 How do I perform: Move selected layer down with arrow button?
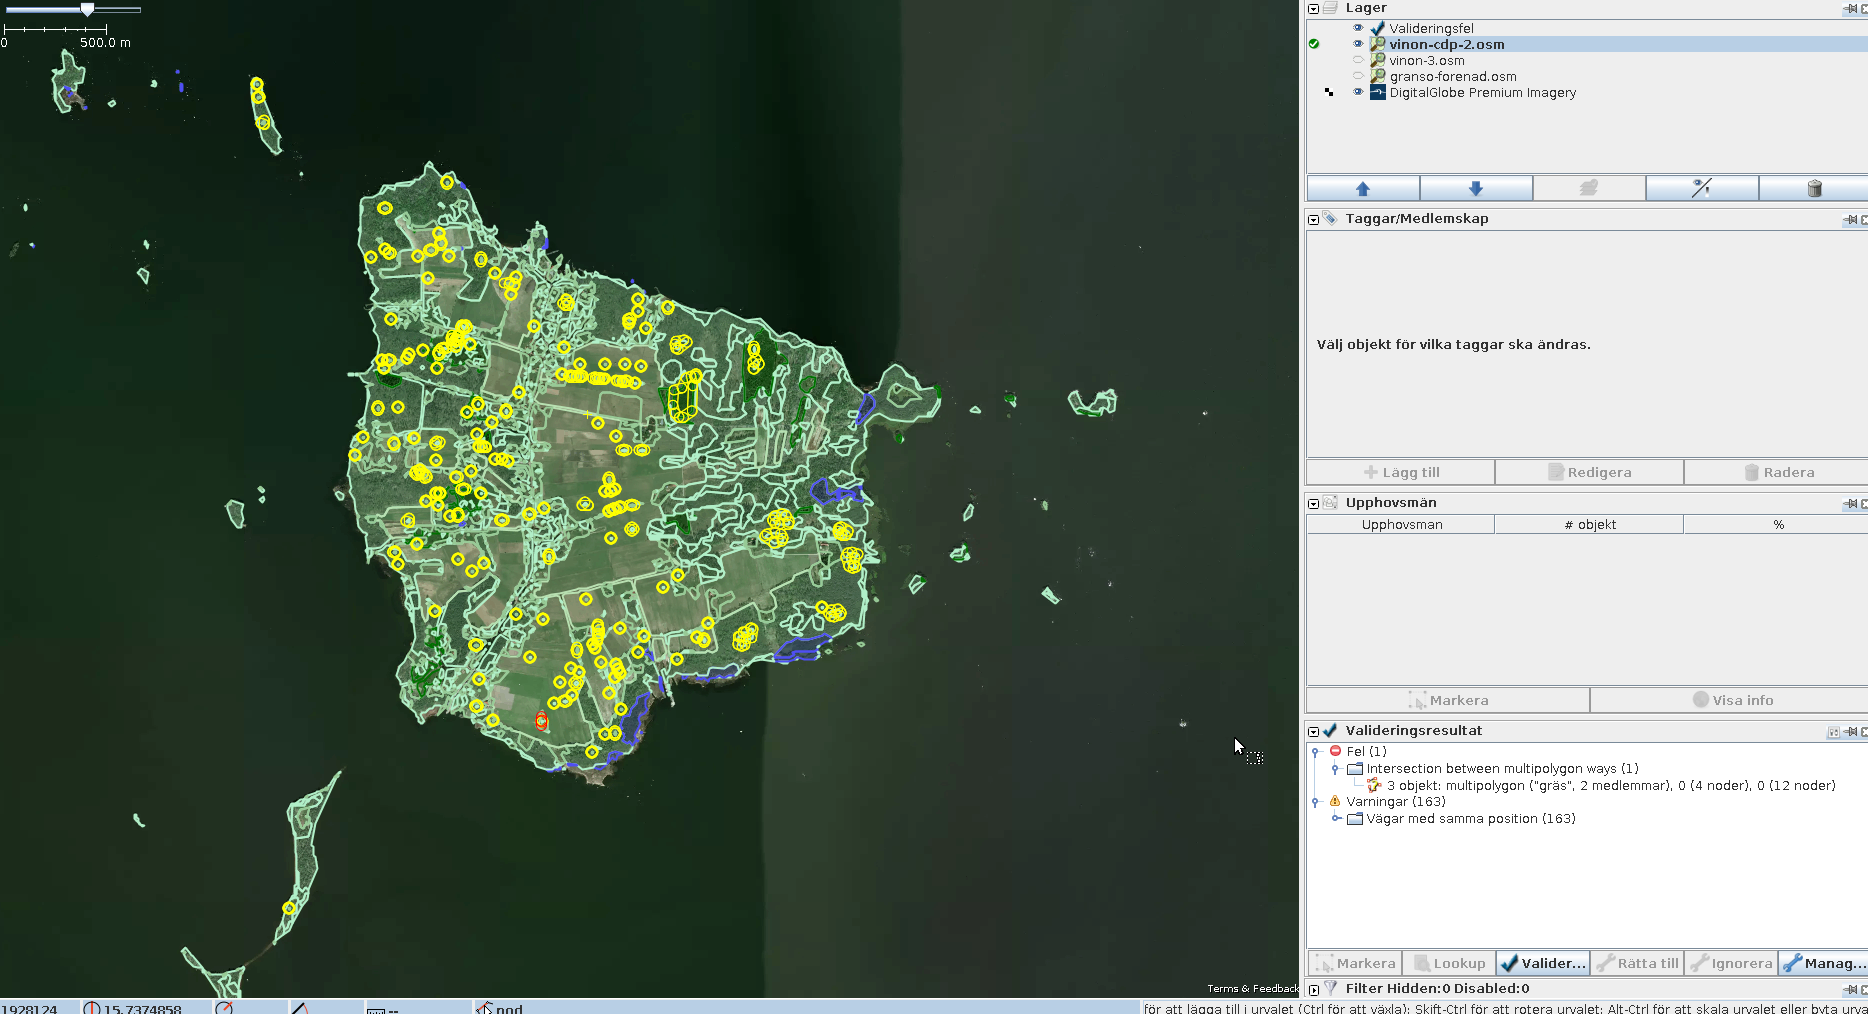[x=1475, y=188]
